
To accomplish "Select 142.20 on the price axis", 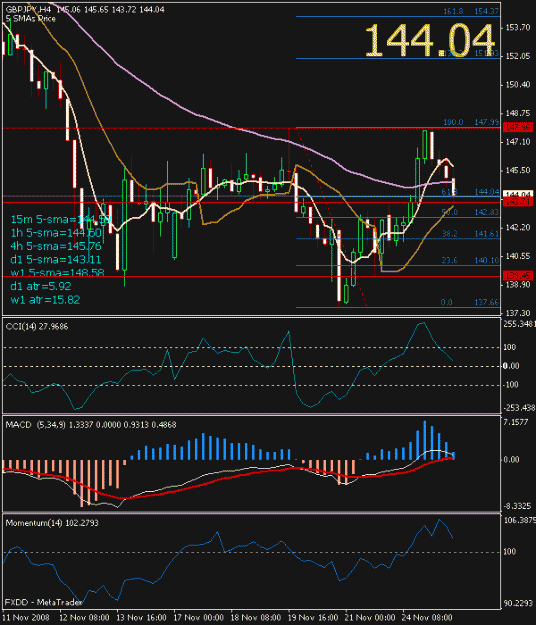I will [x=518, y=228].
